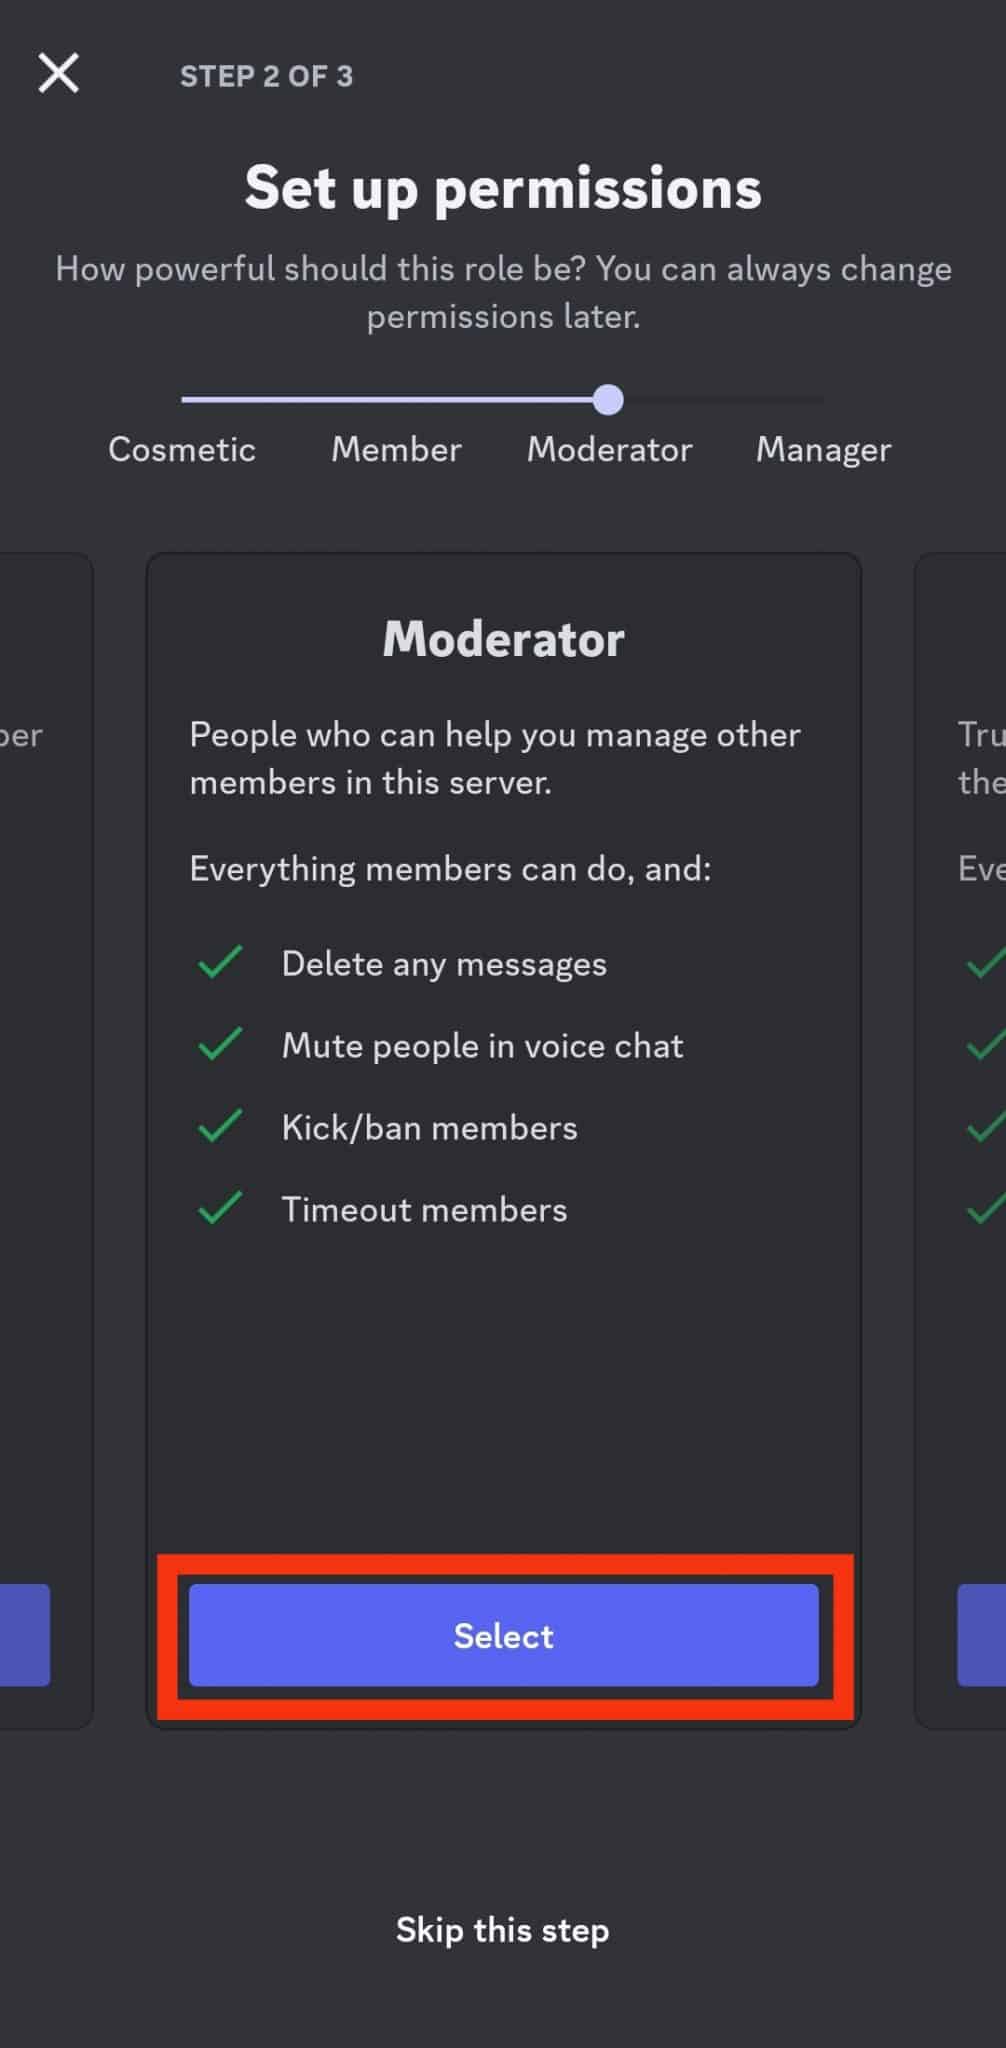Select the Moderator label under the slider
The height and width of the screenshot is (2048, 1006).
click(x=609, y=450)
